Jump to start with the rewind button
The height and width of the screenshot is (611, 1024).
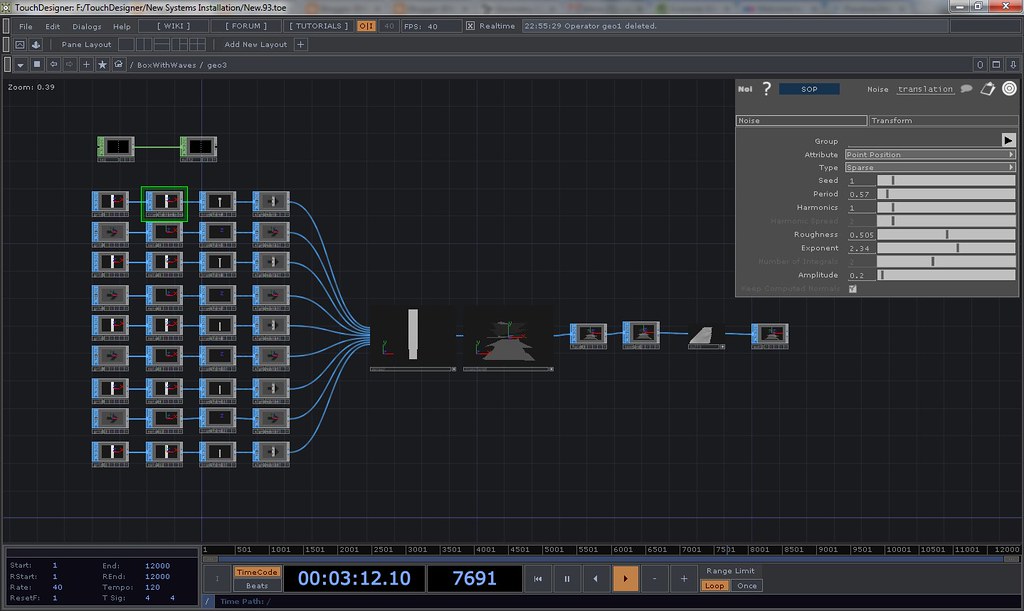(538, 578)
